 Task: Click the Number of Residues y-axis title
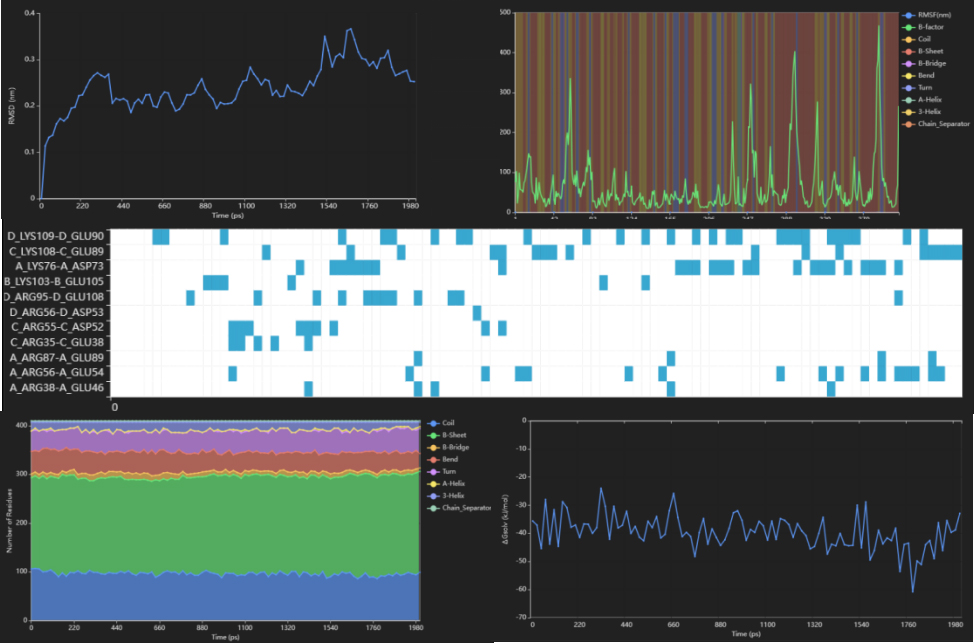tap(9, 520)
